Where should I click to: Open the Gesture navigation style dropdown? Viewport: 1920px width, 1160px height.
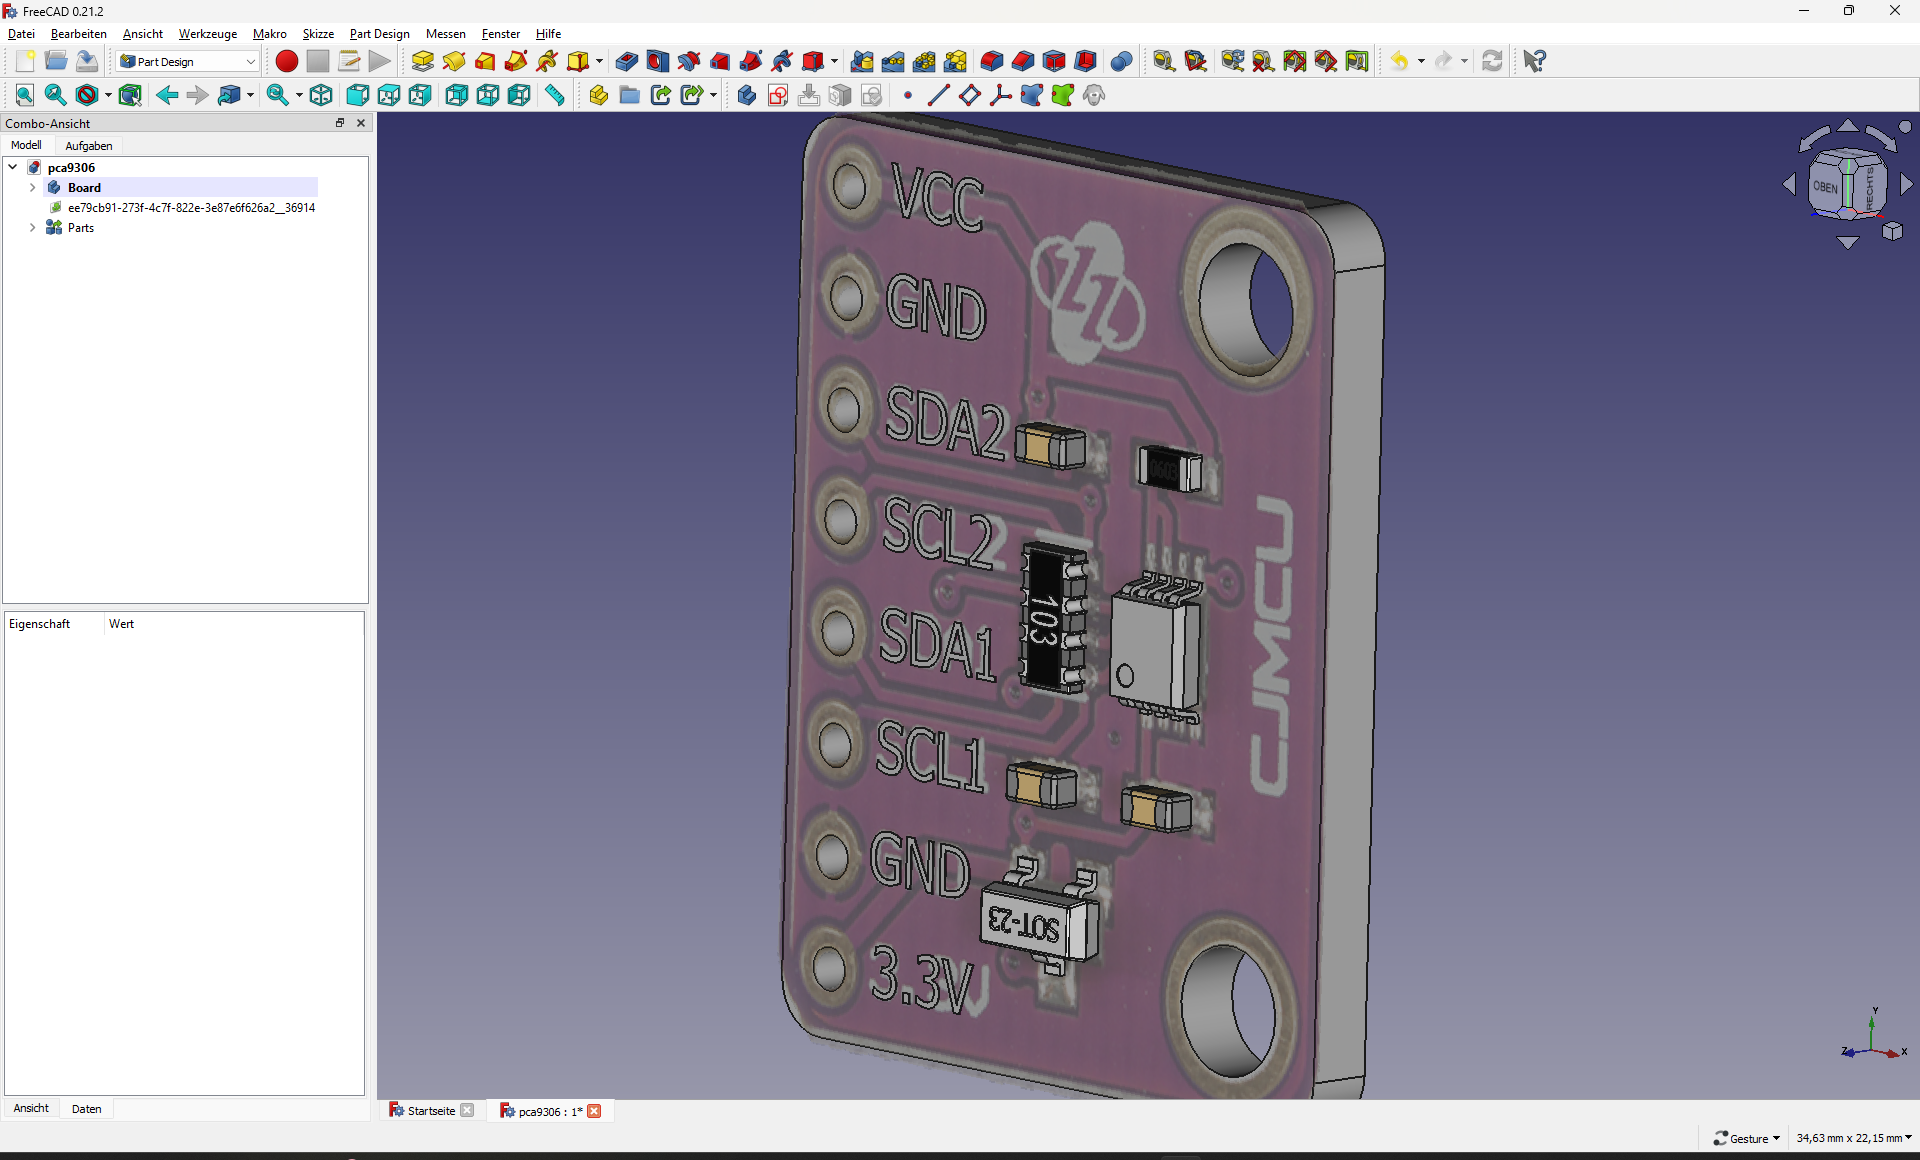point(1747,1138)
